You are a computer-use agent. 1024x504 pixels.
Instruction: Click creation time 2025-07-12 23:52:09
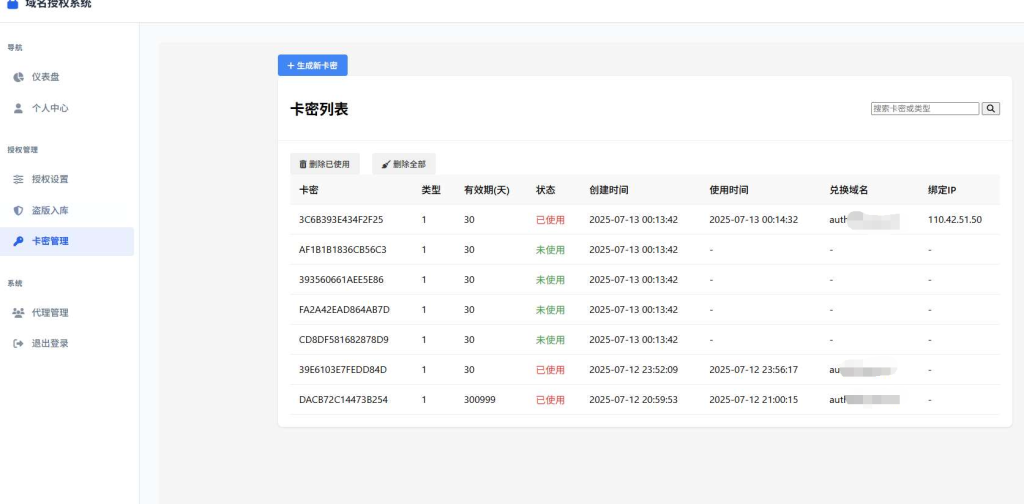point(633,370)
